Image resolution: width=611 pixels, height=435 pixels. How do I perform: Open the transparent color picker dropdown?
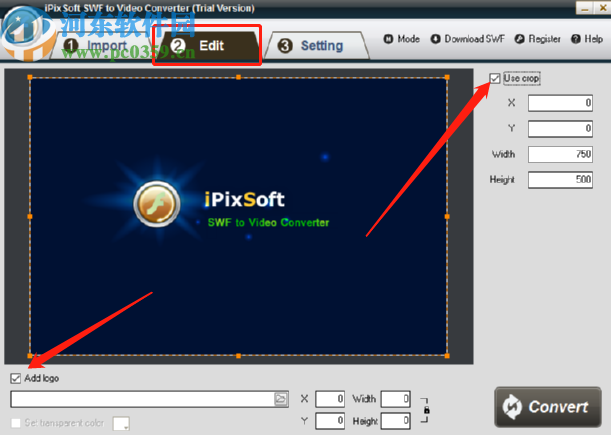click(121, 423)
